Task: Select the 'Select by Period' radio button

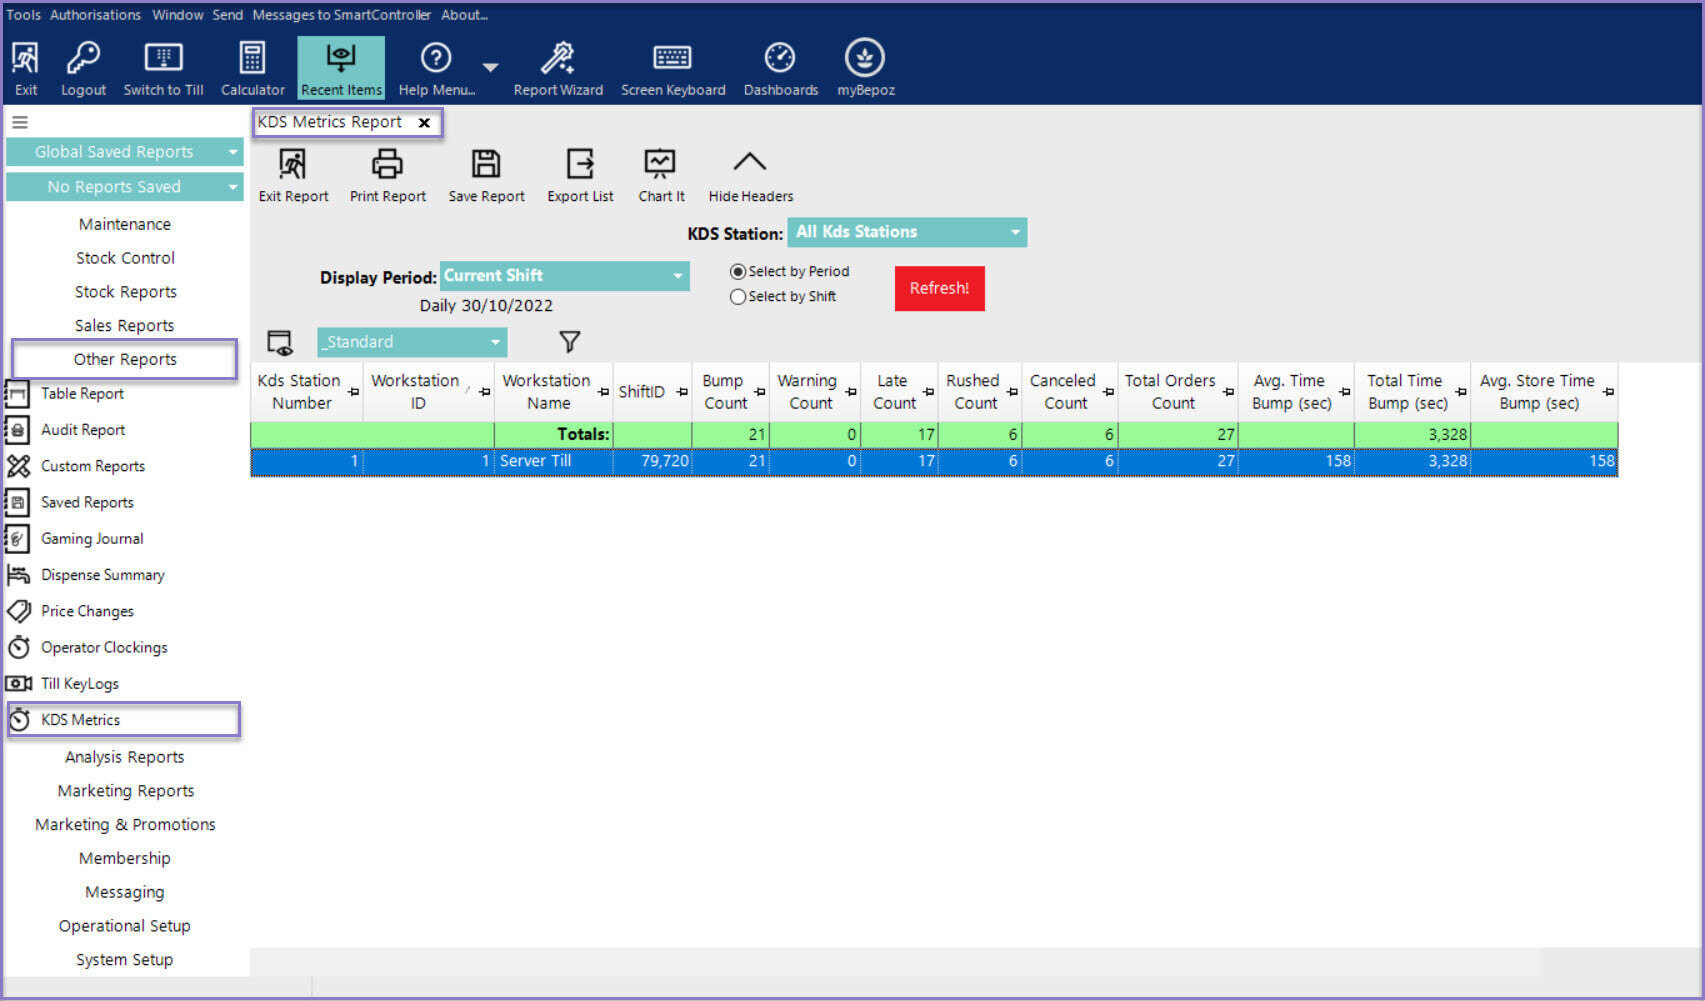Action: [738, 272]
